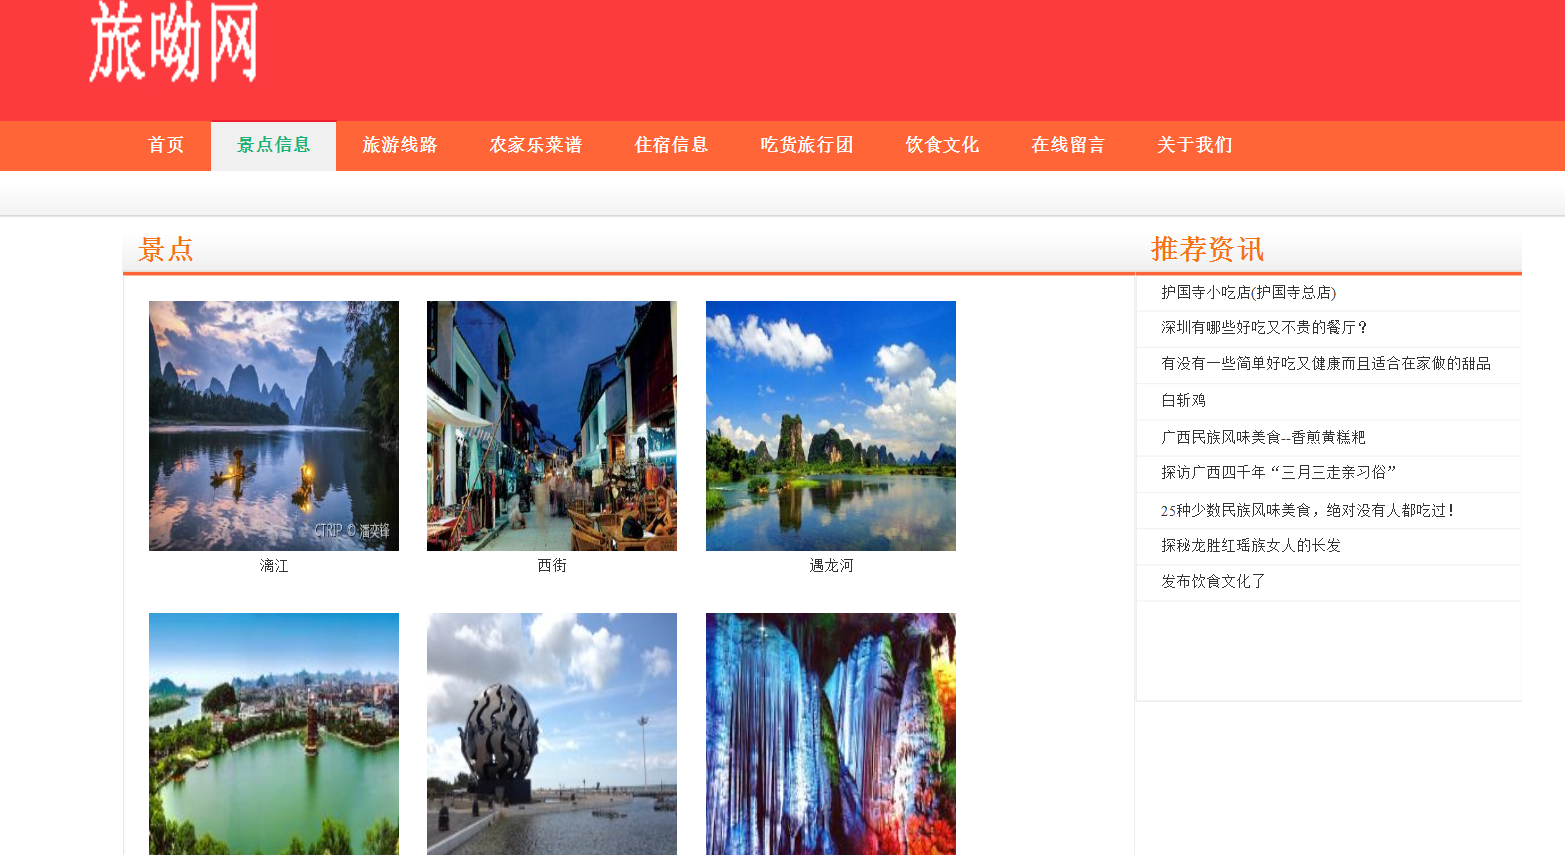This screenshot has width=1565, height=855.
Task: Read the 护国寺小吃店 article
Action: coord(1248,292)
